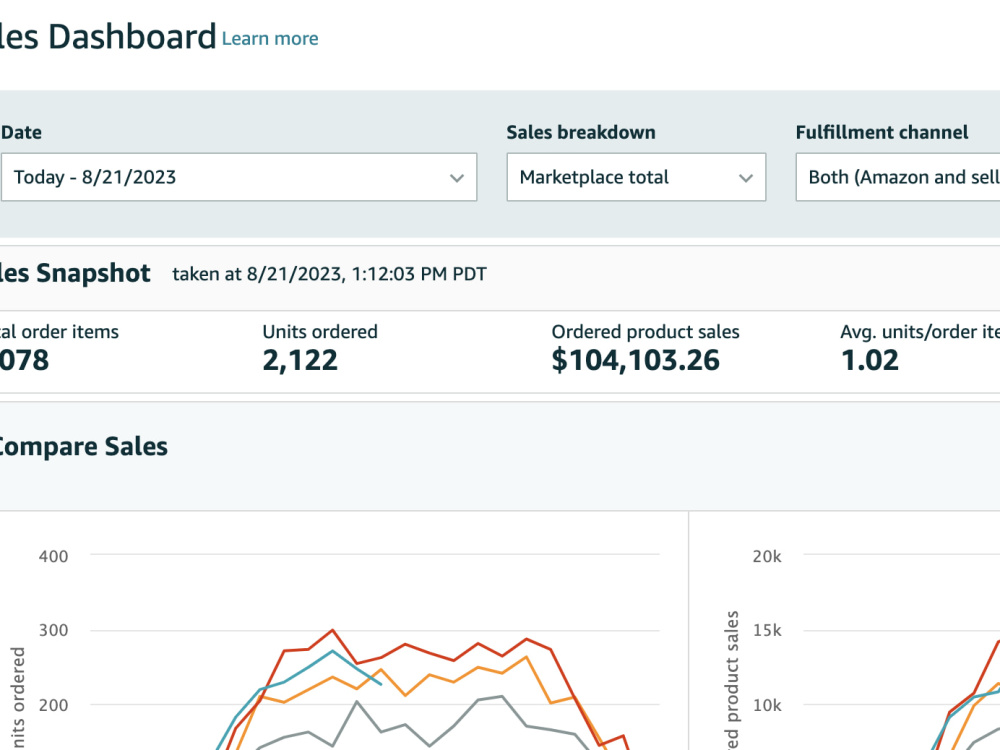
Task: Open the Sales breakdown Marketplace total dropdown
Action: point(636,177)
